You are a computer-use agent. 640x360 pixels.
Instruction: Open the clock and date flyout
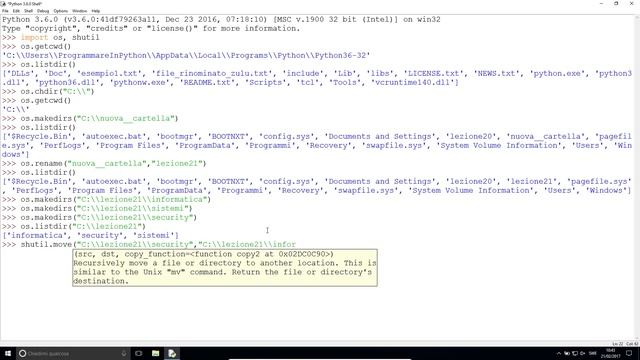611,353
